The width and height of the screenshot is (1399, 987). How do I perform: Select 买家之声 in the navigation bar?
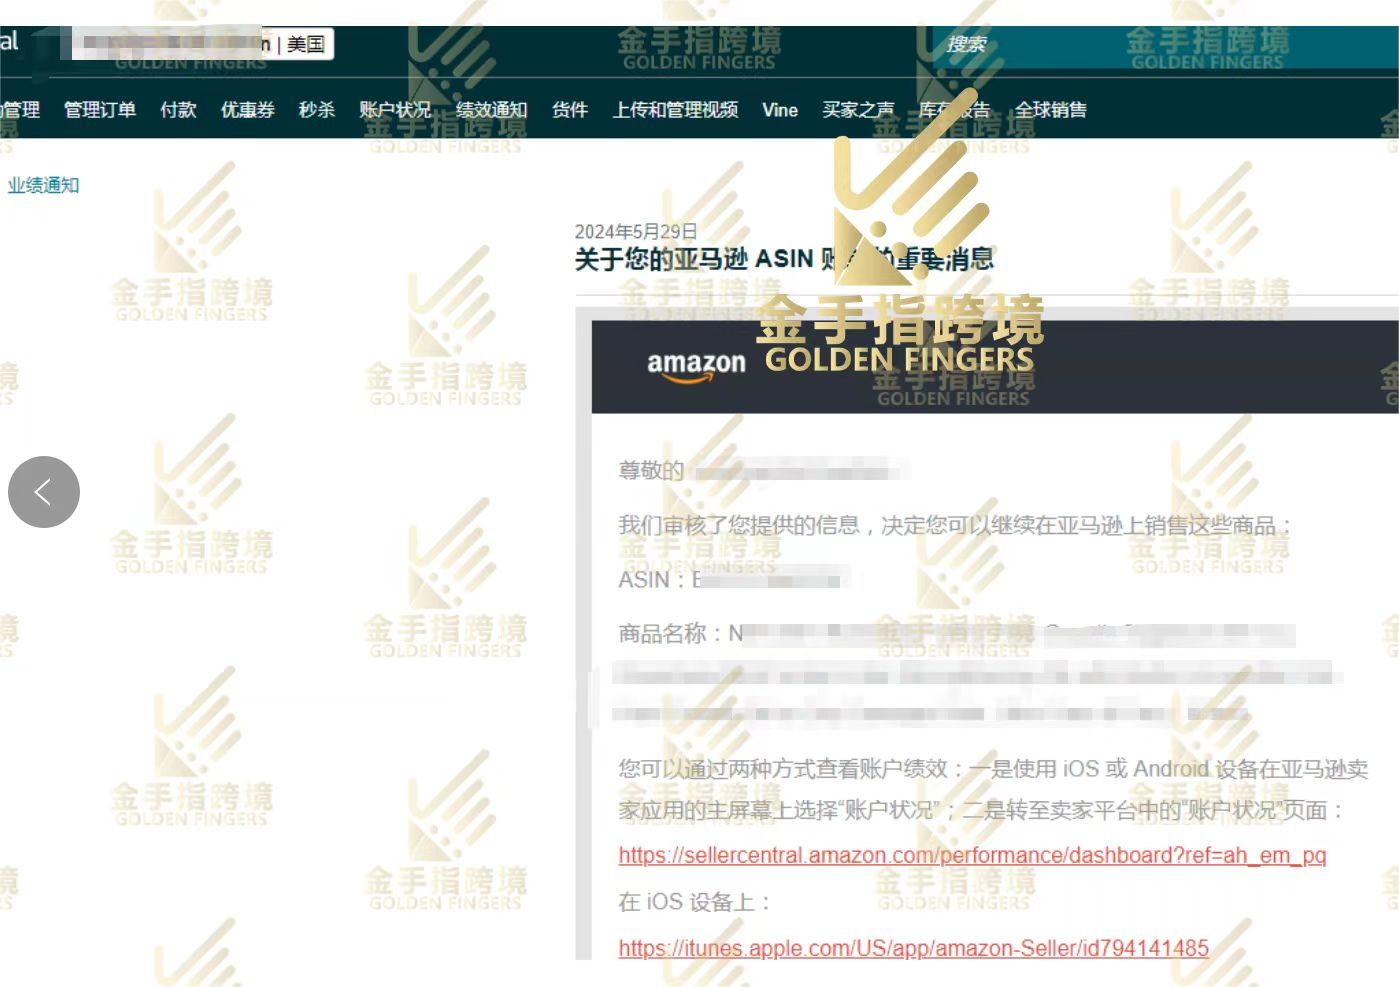coord(858,110)
